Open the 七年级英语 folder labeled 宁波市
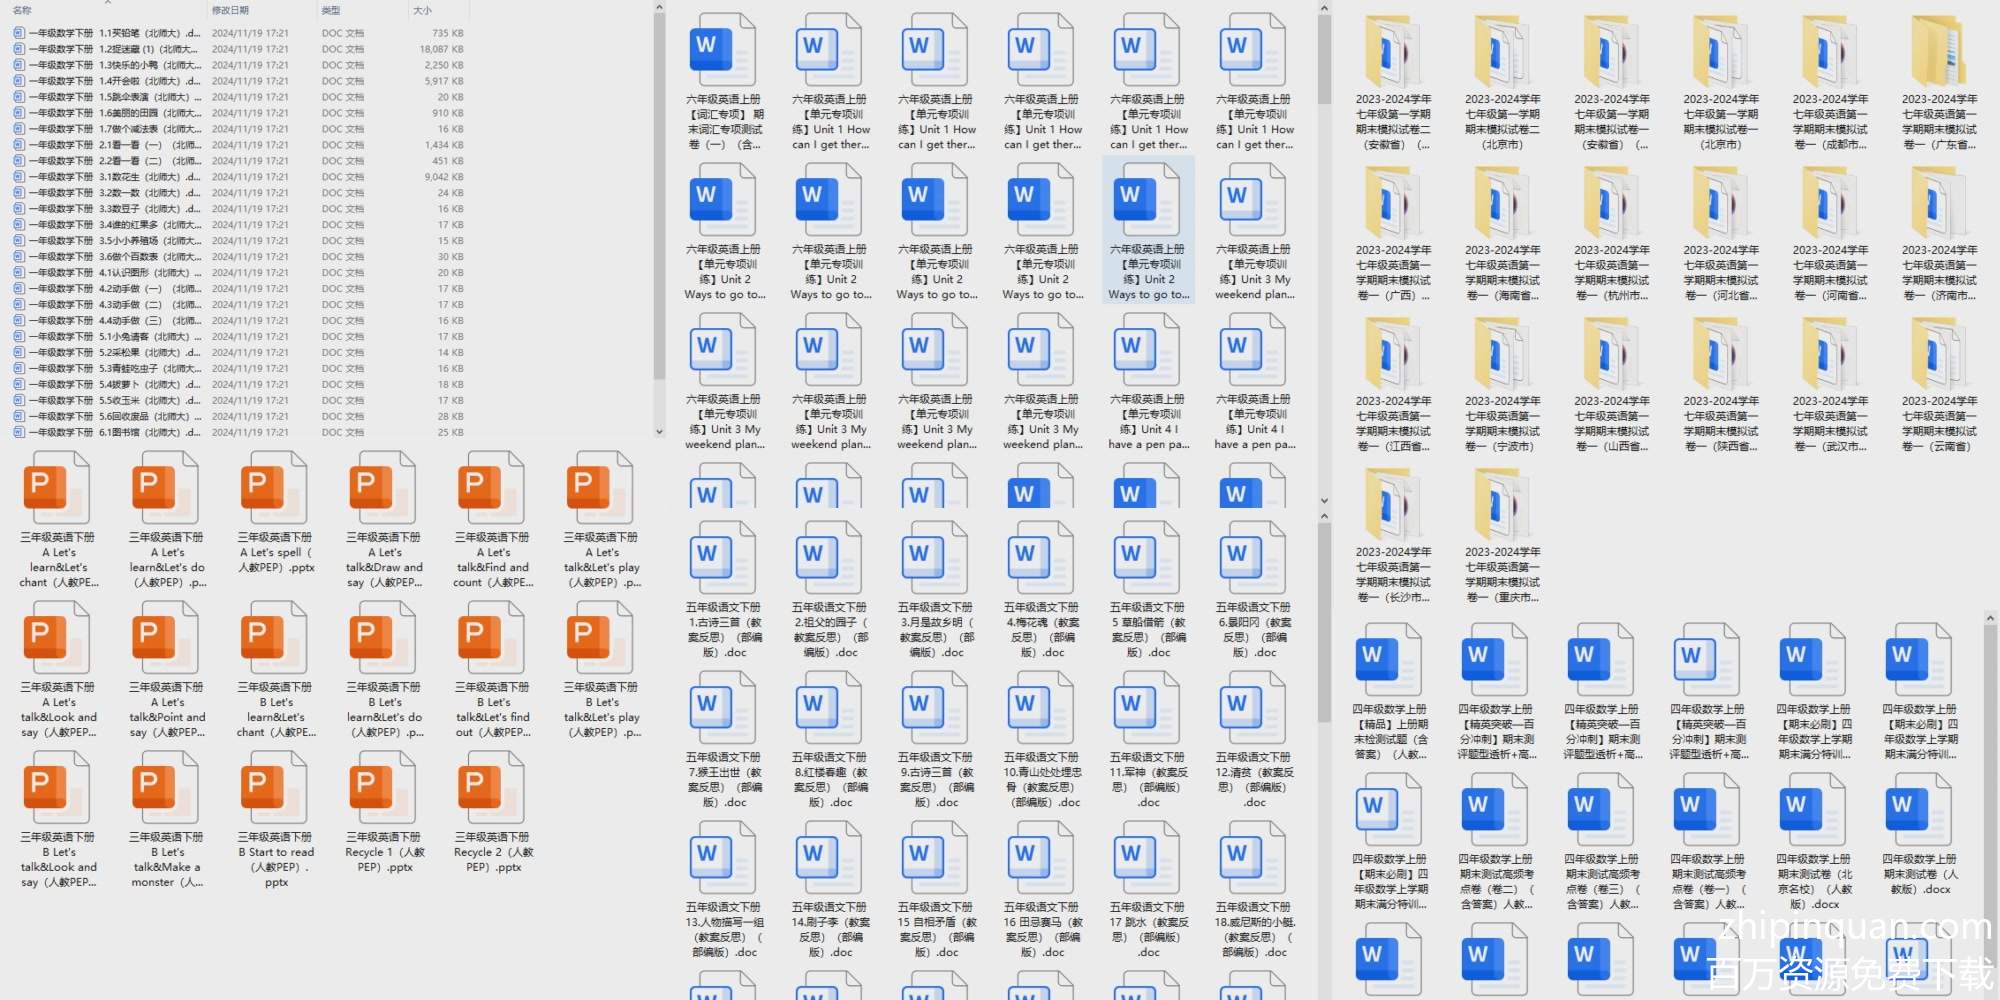The height and width of the screenshot is (1000, 2000). pos(1502,355)
